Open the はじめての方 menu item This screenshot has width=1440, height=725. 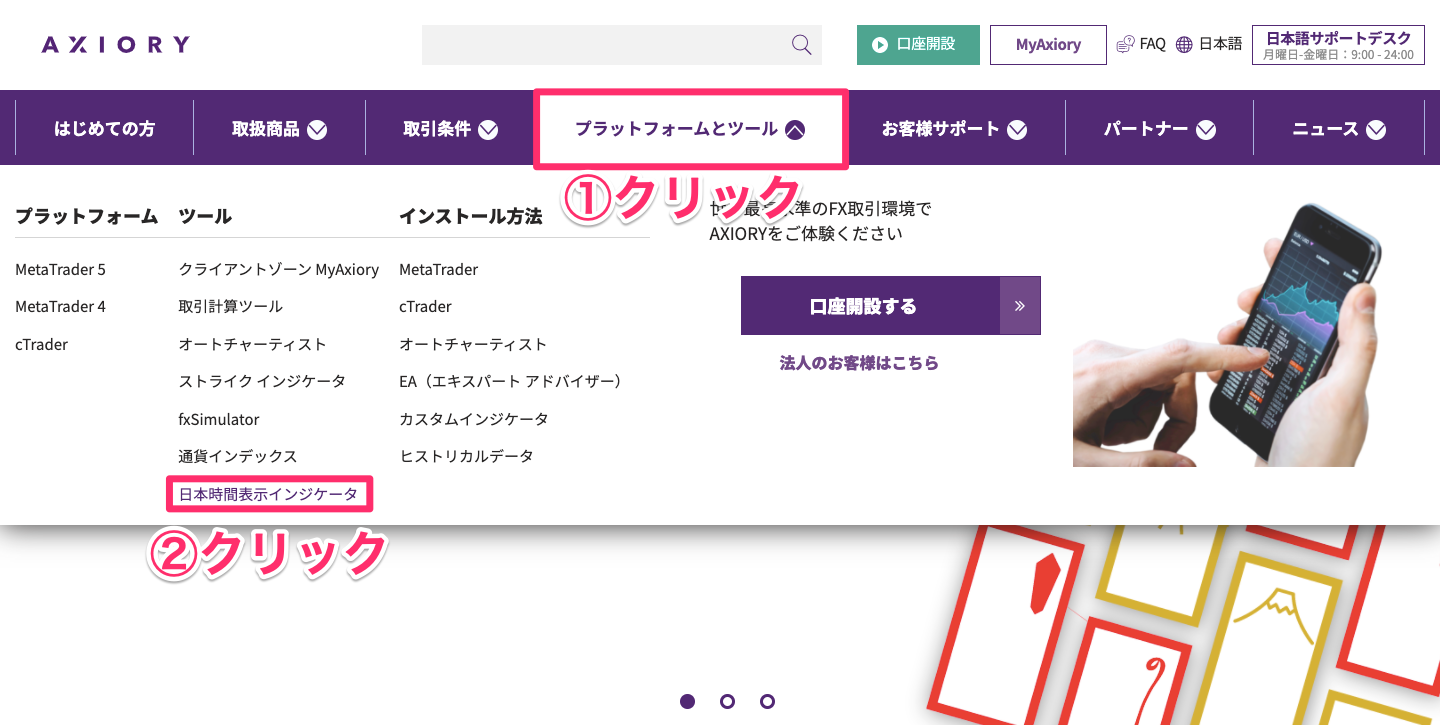tap(104, 129)
